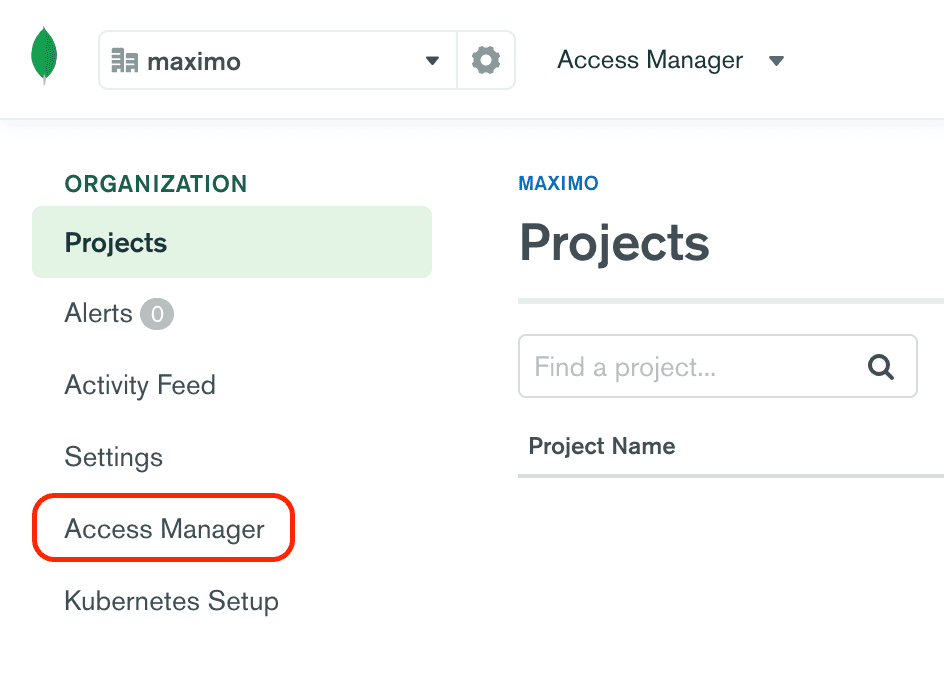Focus the Find a project search field

tap(718, 366)
